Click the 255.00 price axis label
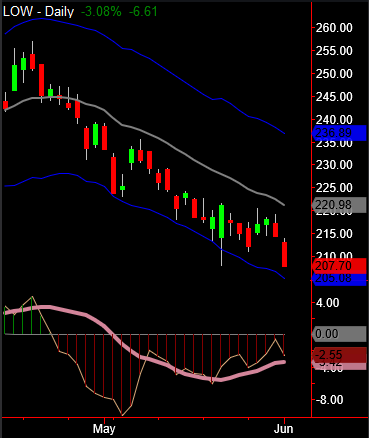The image size is (369, 438). 334,51
